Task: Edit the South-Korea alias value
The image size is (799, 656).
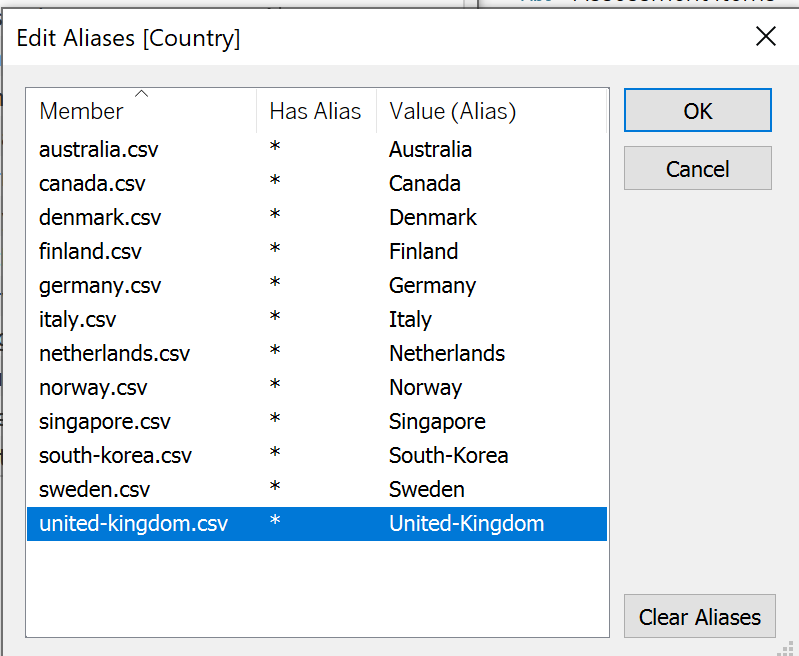Action: 448,456
